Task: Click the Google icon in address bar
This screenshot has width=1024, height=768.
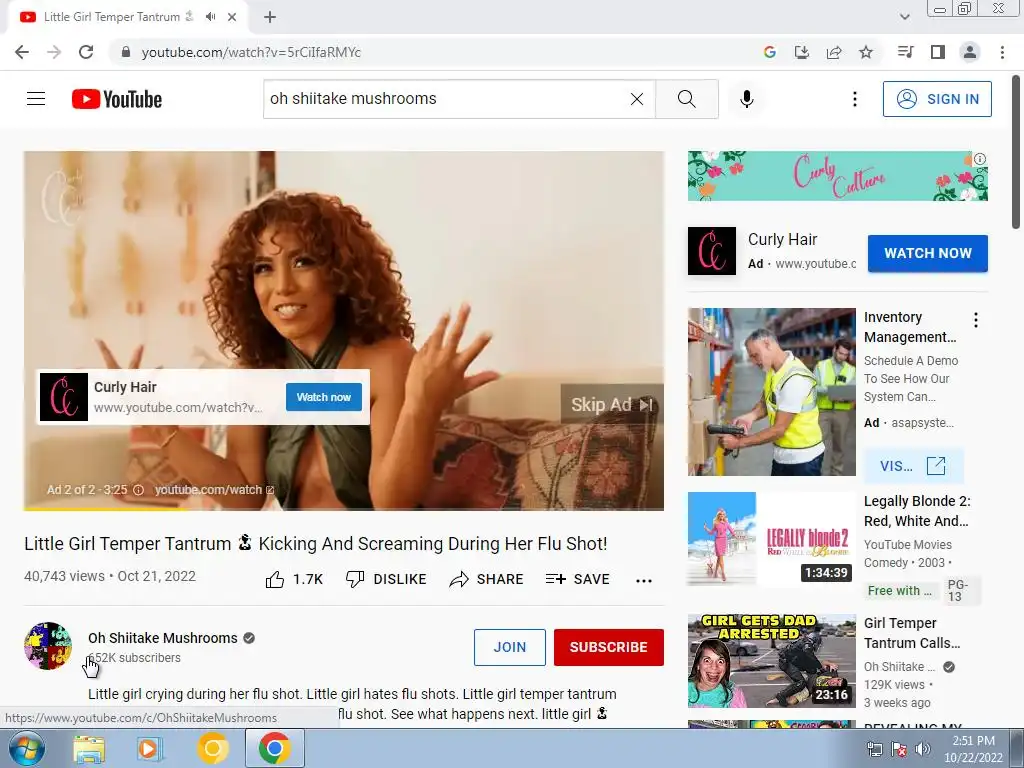Action: (x=770, y=52)
